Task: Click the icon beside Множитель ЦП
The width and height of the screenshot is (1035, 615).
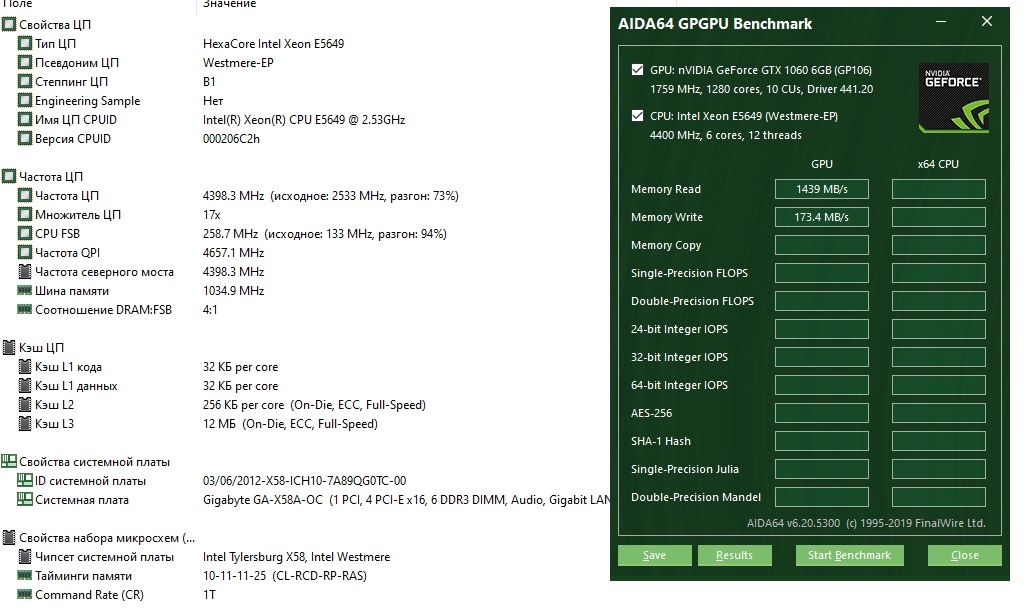Action: pyautogui.click(x=24, y=214)
